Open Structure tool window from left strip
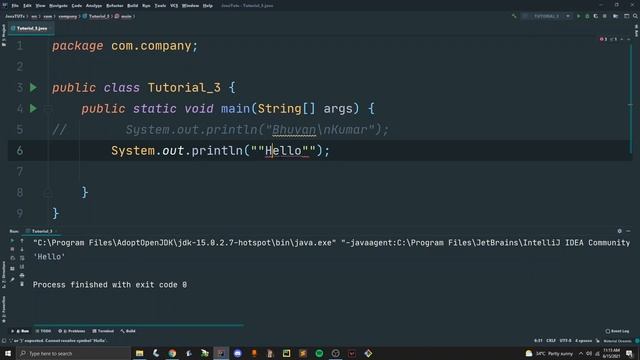640x360 pixels. [4, 275]
